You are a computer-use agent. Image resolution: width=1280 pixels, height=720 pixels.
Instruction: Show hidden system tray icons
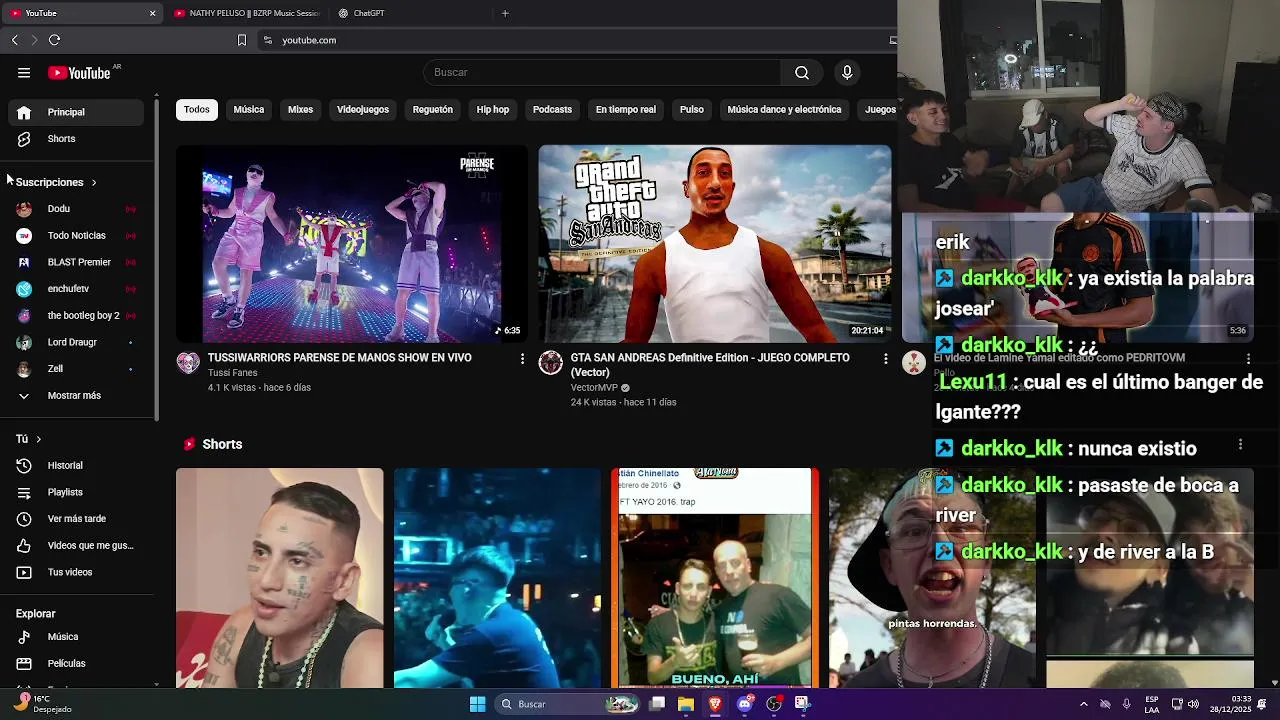(1084, 704)
